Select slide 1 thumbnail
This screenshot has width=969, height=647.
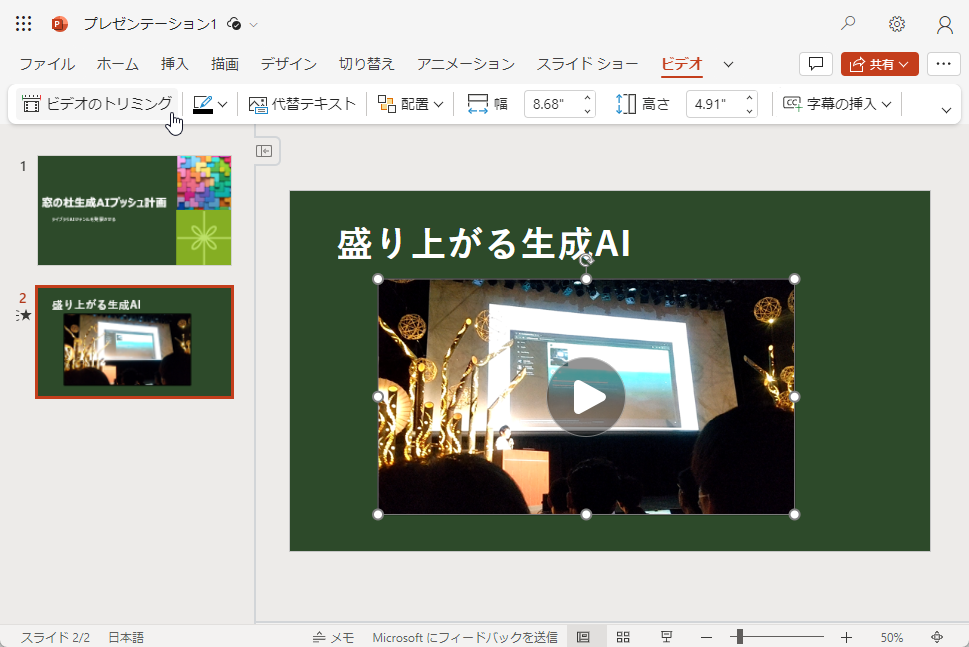point(134,210)
